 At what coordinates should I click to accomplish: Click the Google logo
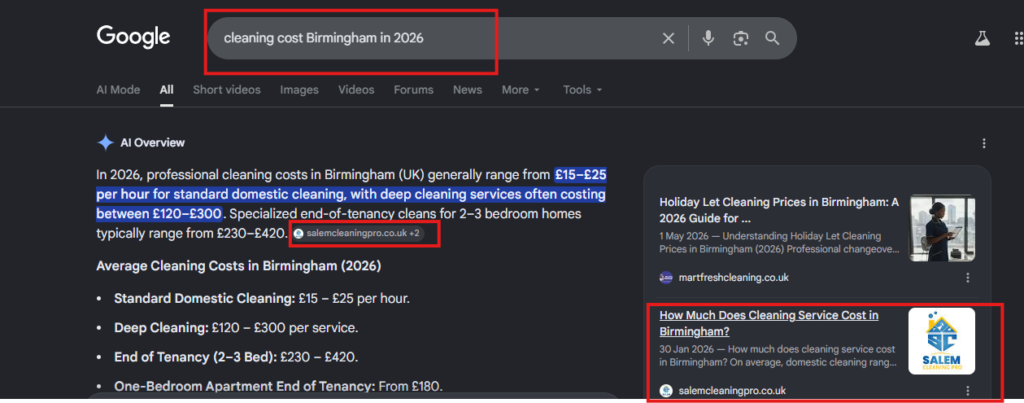[133, 37]
